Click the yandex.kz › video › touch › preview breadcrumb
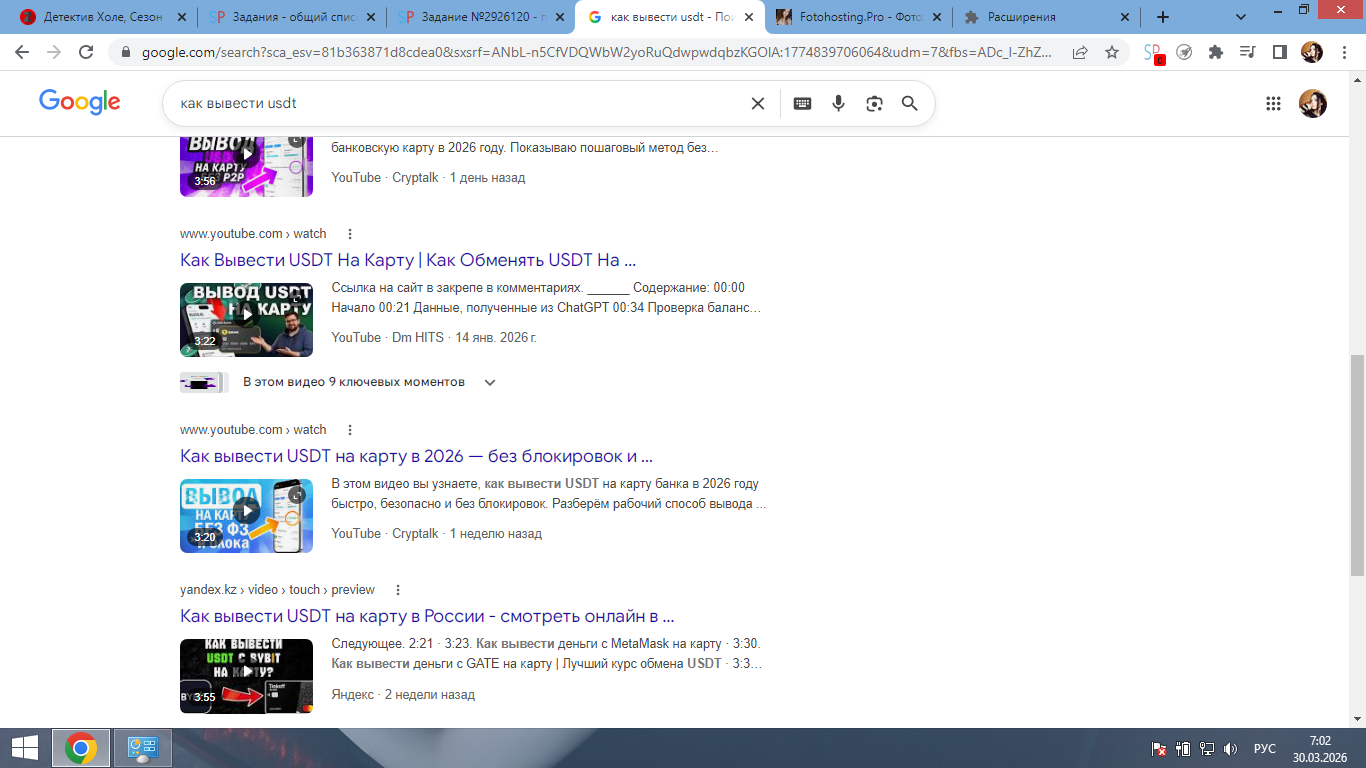The image size is (1366, 768). coord(277,590)
